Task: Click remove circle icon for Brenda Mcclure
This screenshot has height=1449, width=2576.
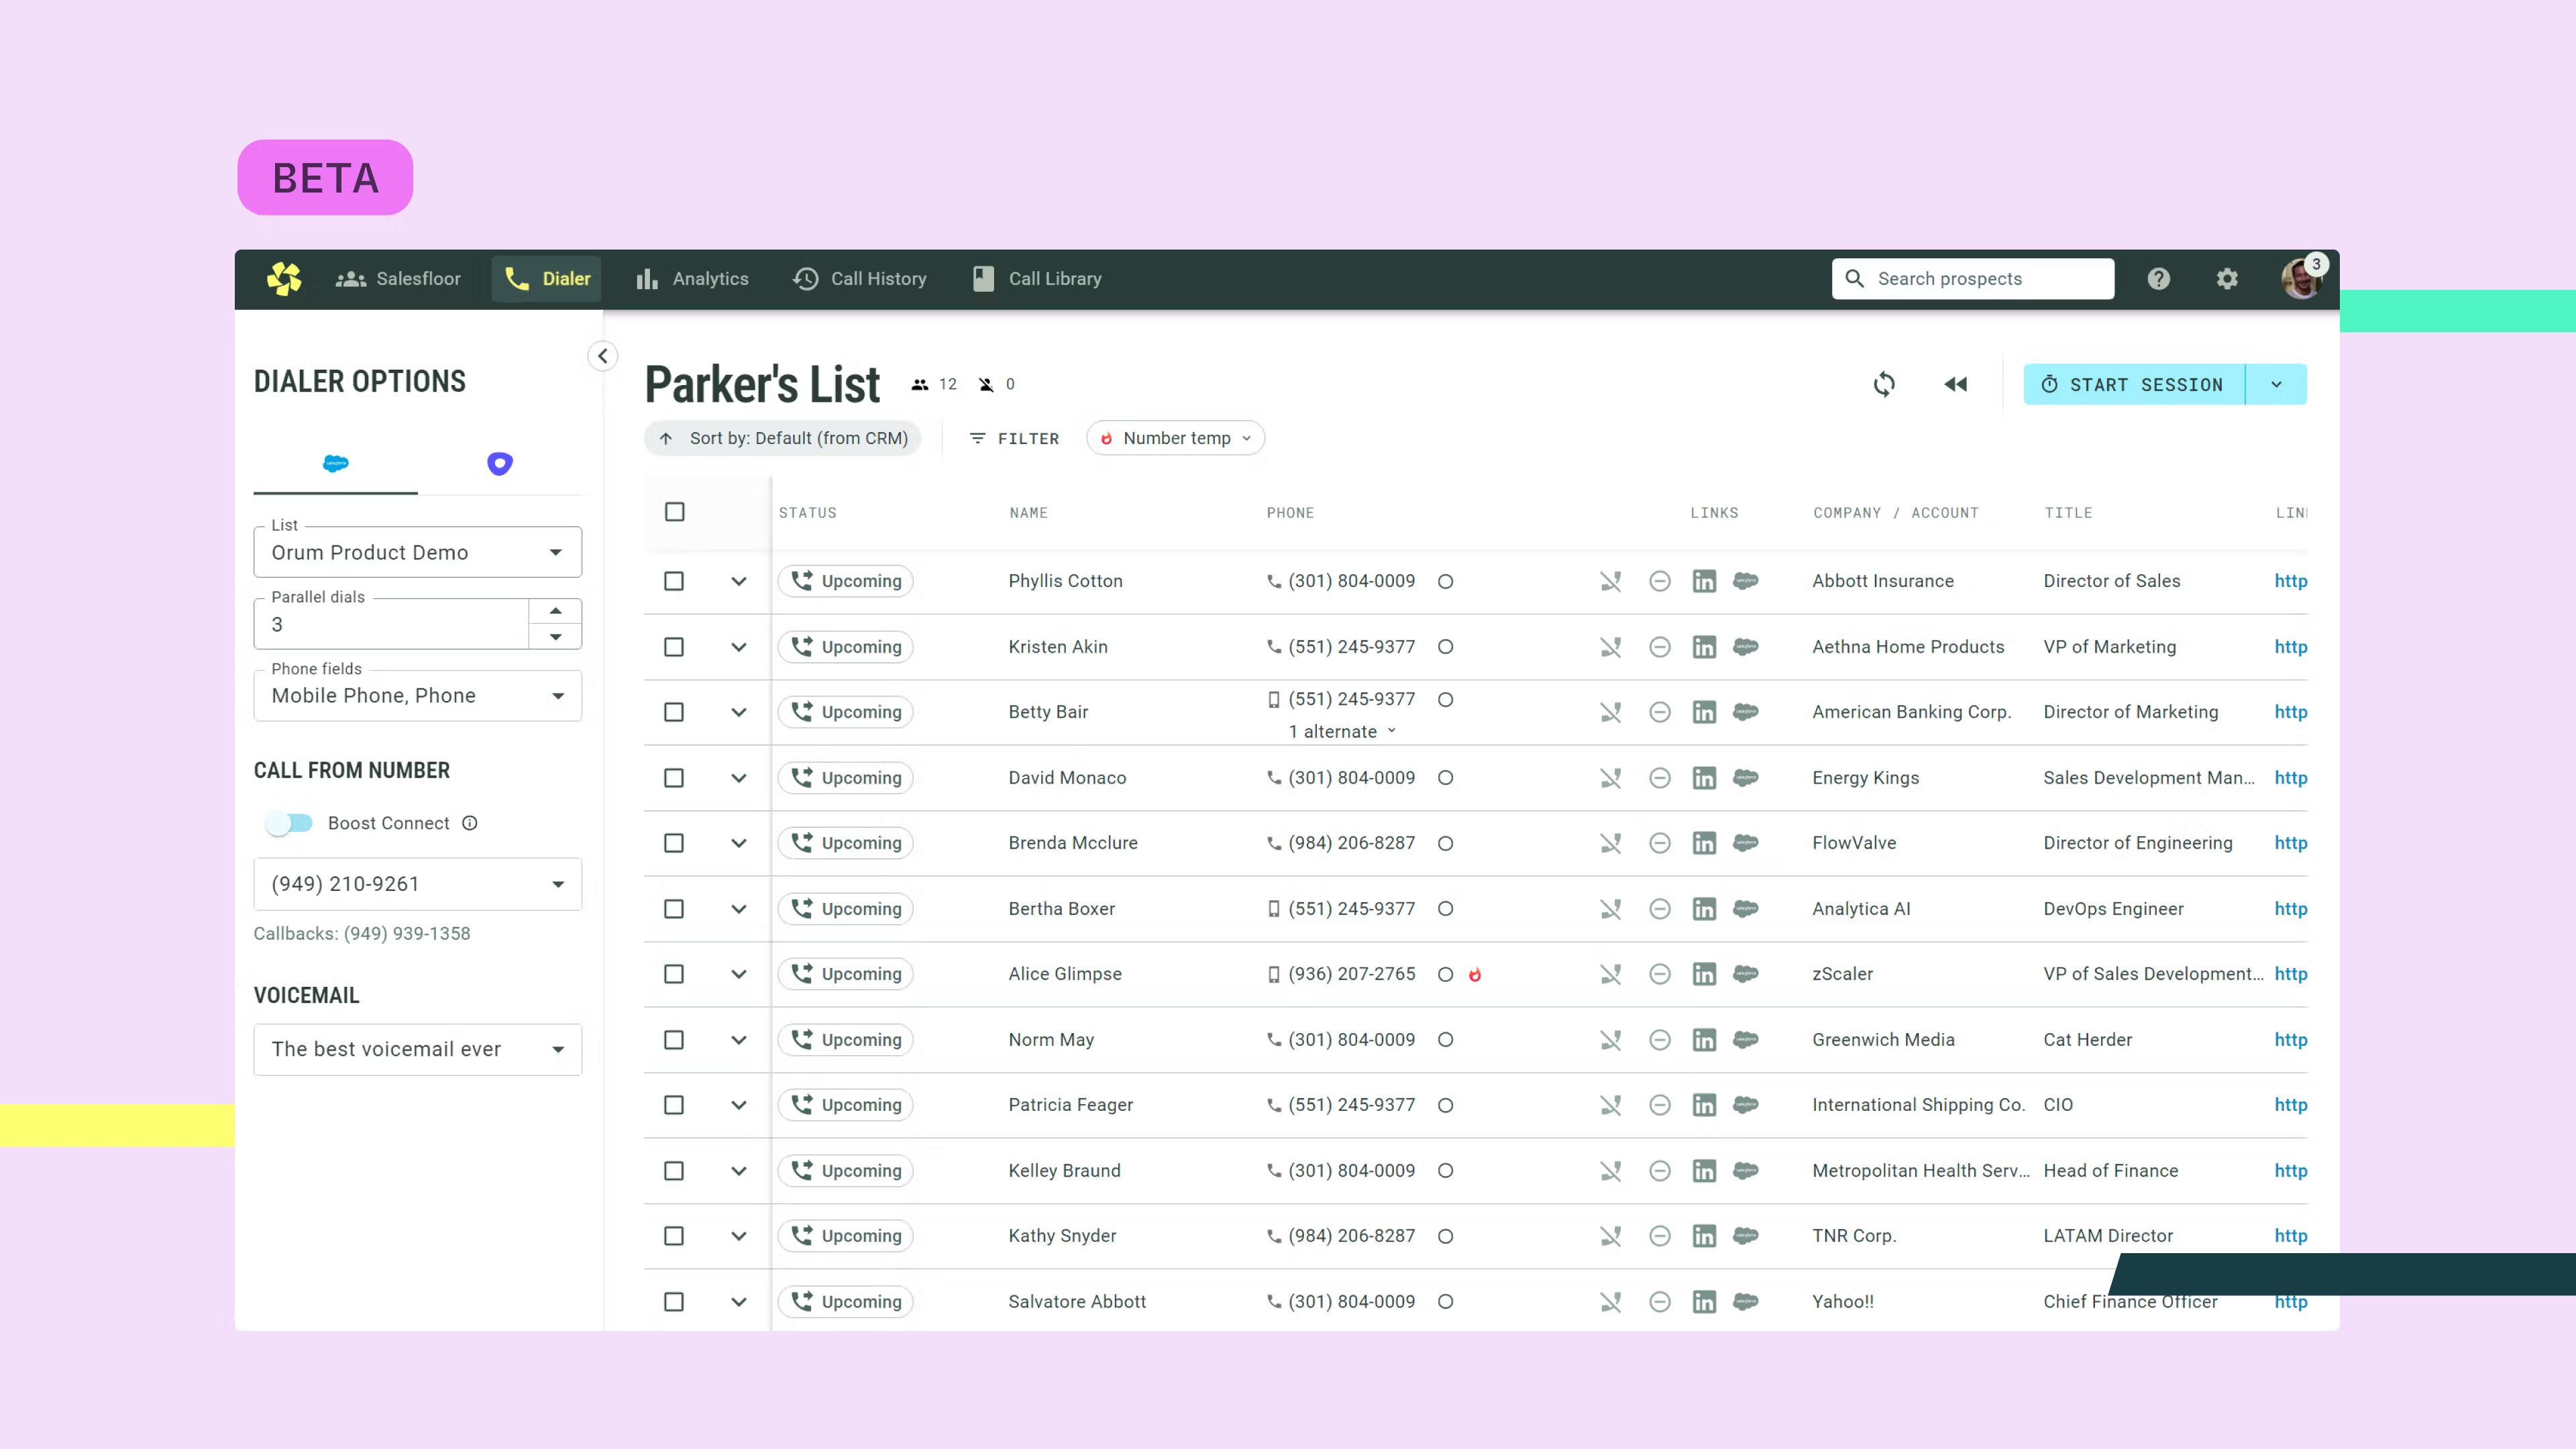Action: coord(1660,843)
